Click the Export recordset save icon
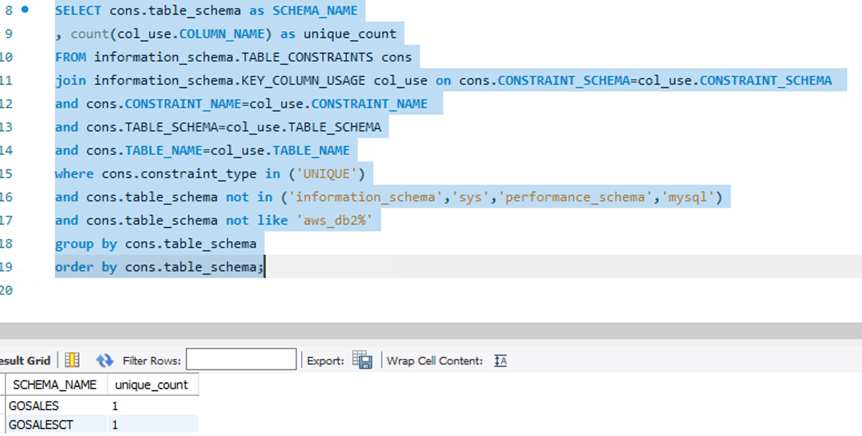 click(x=363, y=360)
